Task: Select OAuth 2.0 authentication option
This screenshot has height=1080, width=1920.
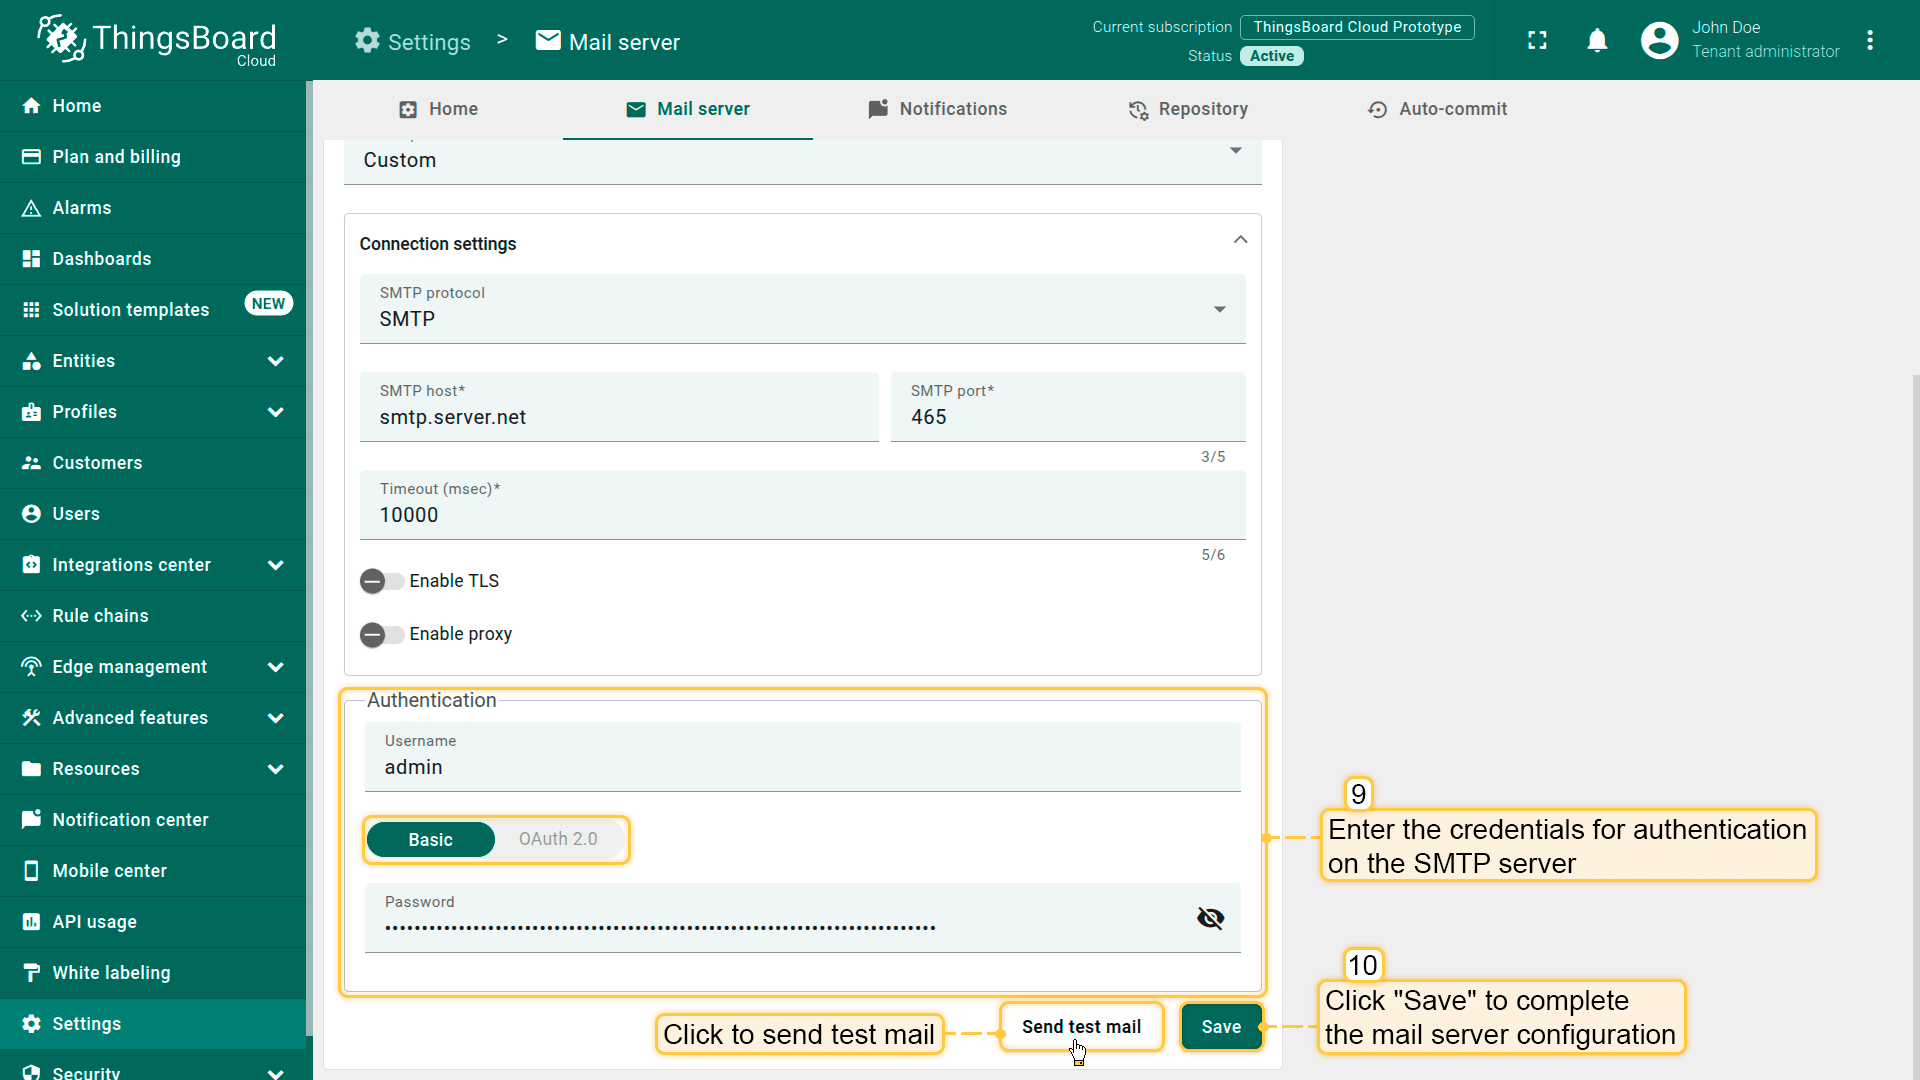Action: [x=558, y=839]
